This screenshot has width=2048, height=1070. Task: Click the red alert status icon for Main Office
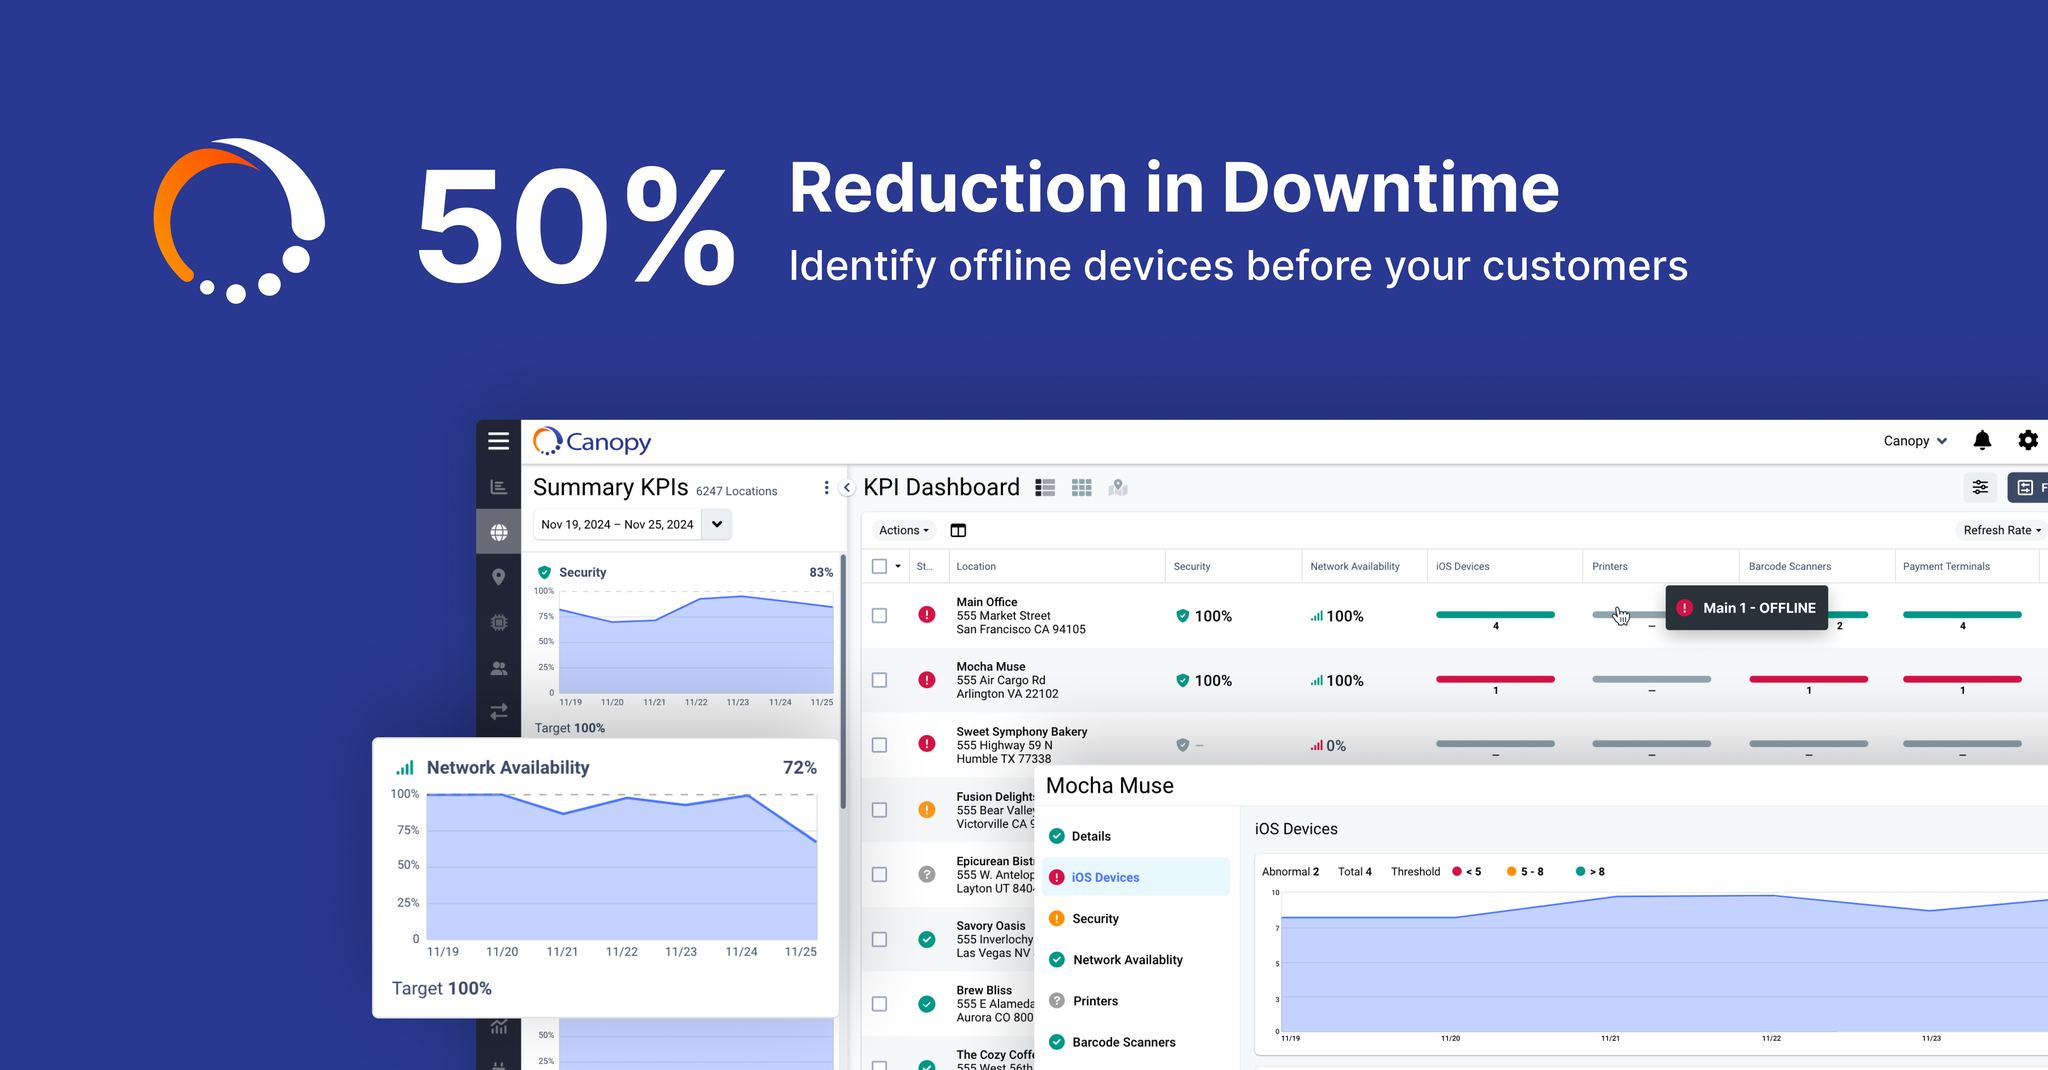pyautogui.click(x=927, y=615)
